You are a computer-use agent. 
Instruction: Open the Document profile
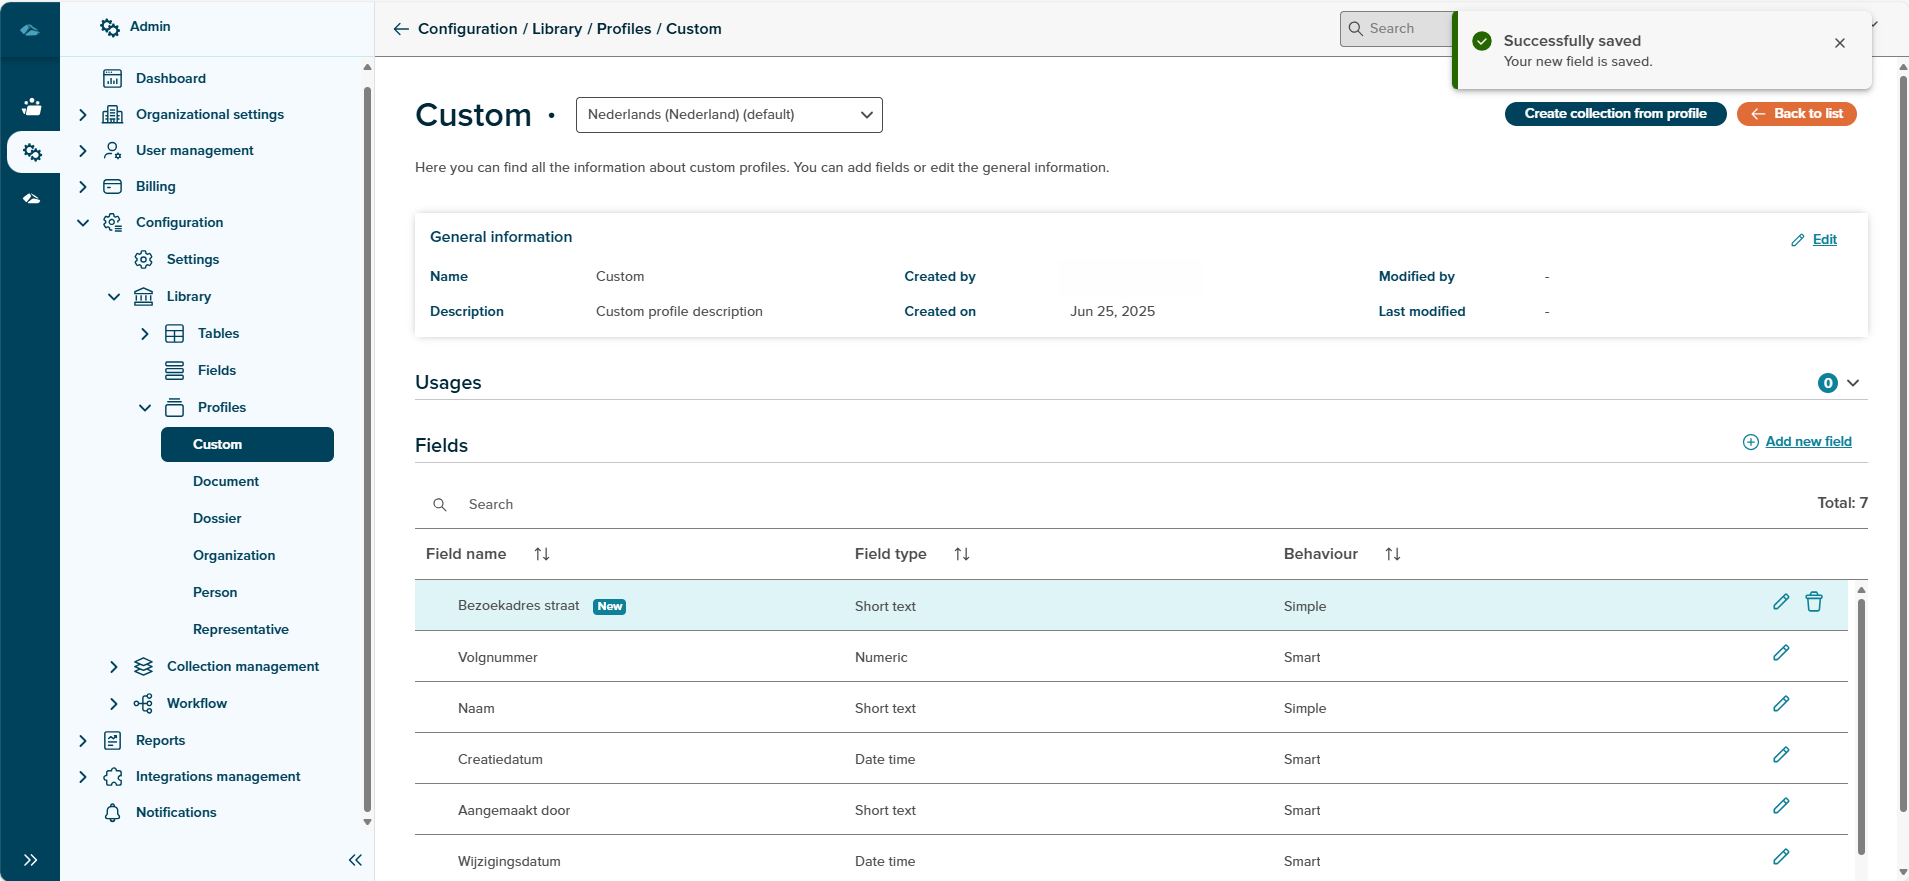point(226,481)
